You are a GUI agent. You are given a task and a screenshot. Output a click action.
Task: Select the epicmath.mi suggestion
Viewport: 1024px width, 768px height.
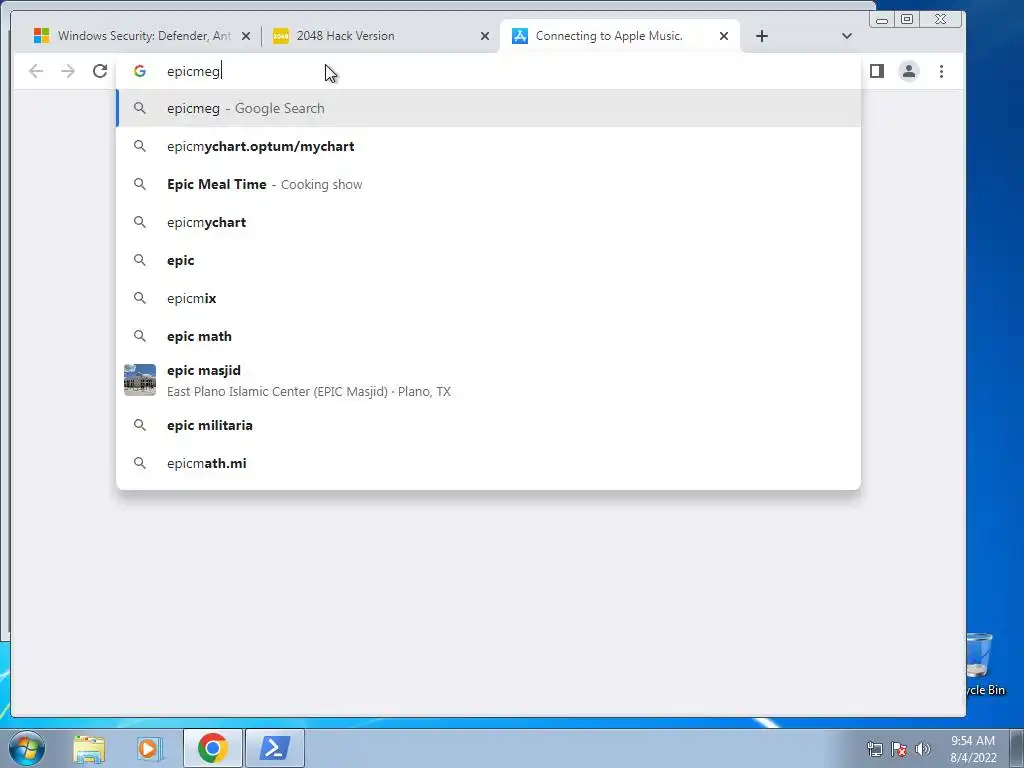point(488,463)
